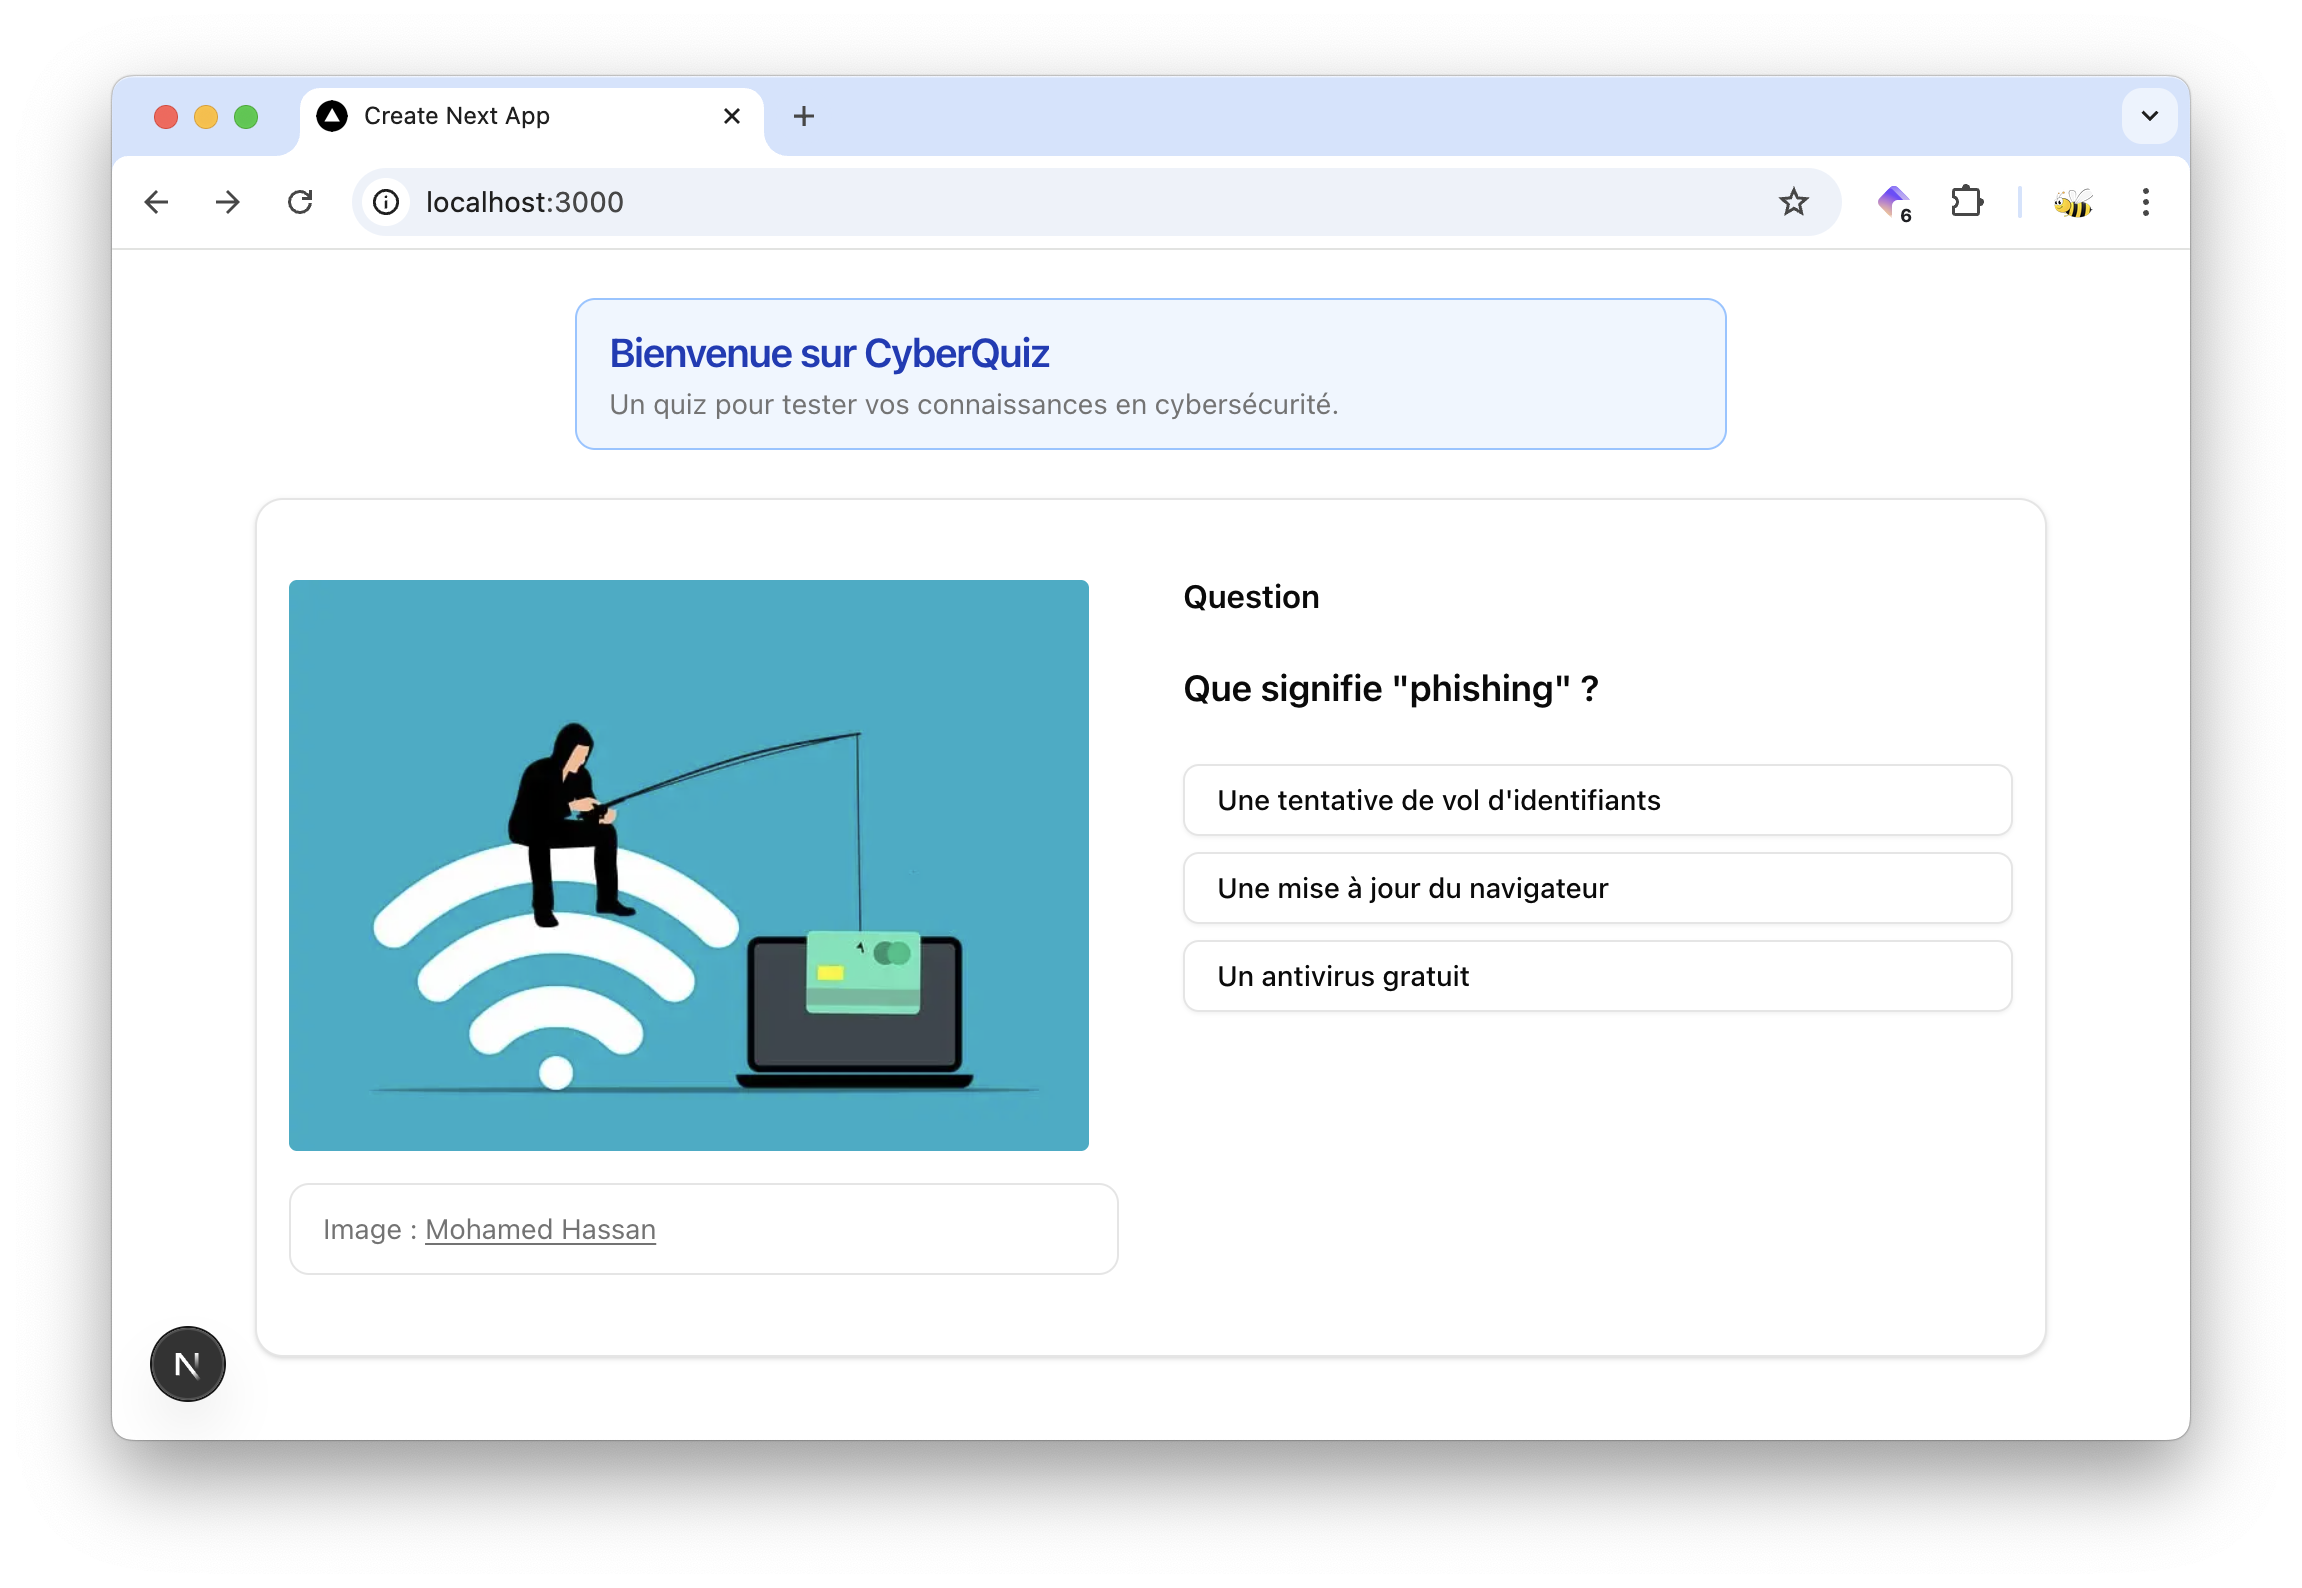Click the forward navigation arrow

tap(228, 202)
